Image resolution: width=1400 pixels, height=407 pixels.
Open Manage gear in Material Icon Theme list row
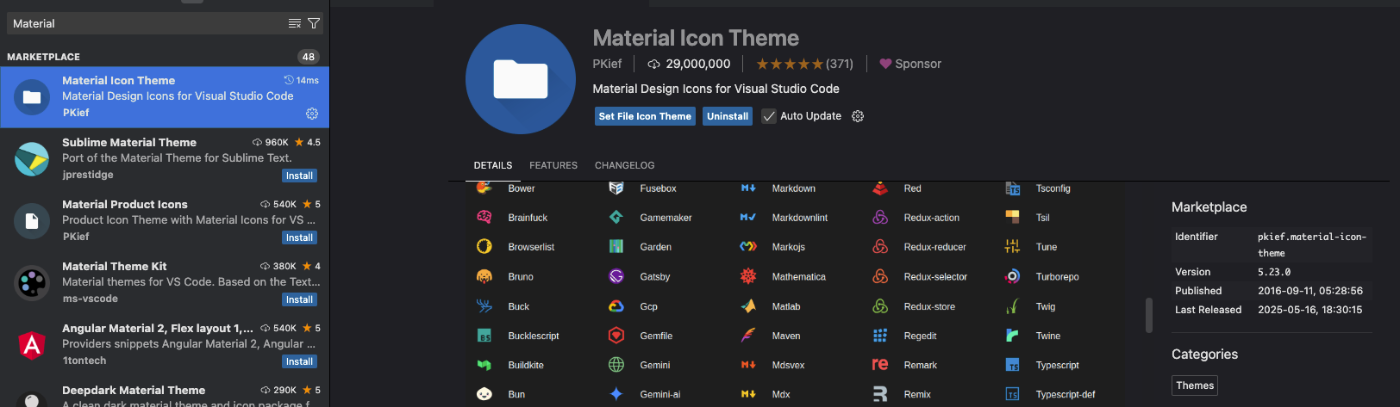pos(311,113)
